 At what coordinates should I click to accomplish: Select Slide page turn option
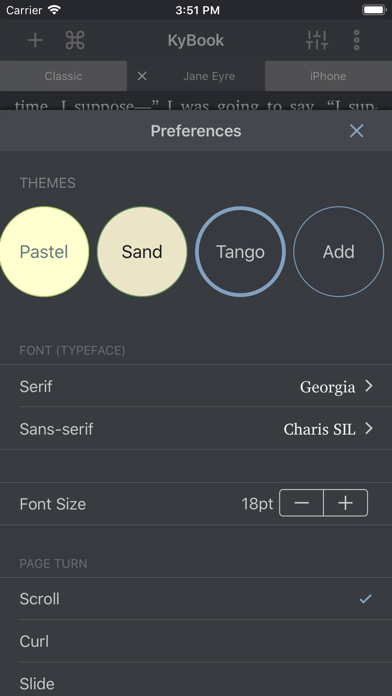pyautogui.click(x=196, y=680)
